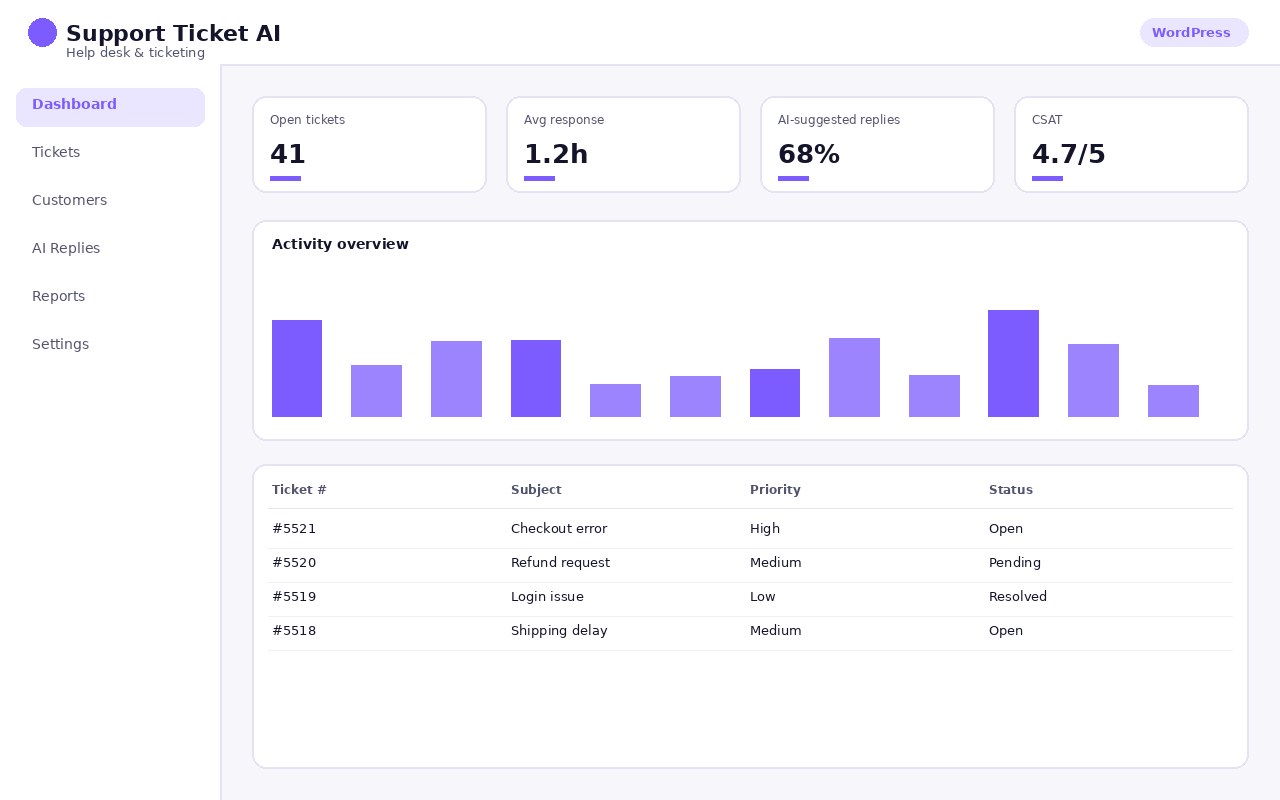
Task: Select the Login issue ticket #5519
Action: click(x=750, y=597)
